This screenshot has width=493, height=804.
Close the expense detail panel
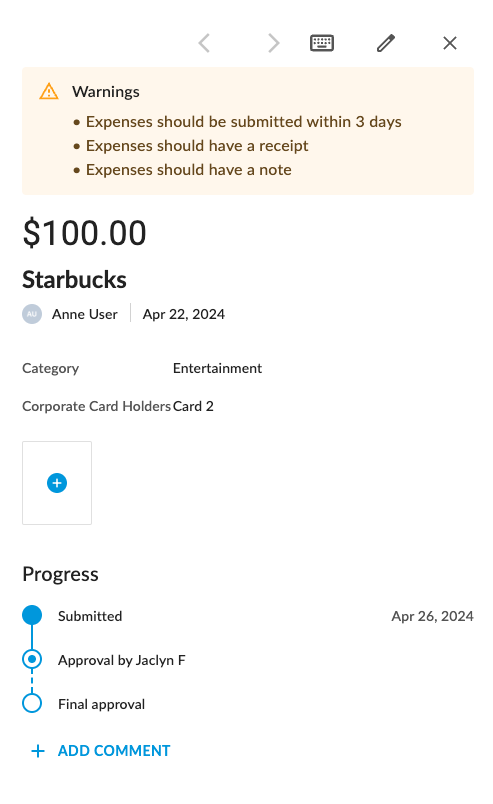click(450, 43)
